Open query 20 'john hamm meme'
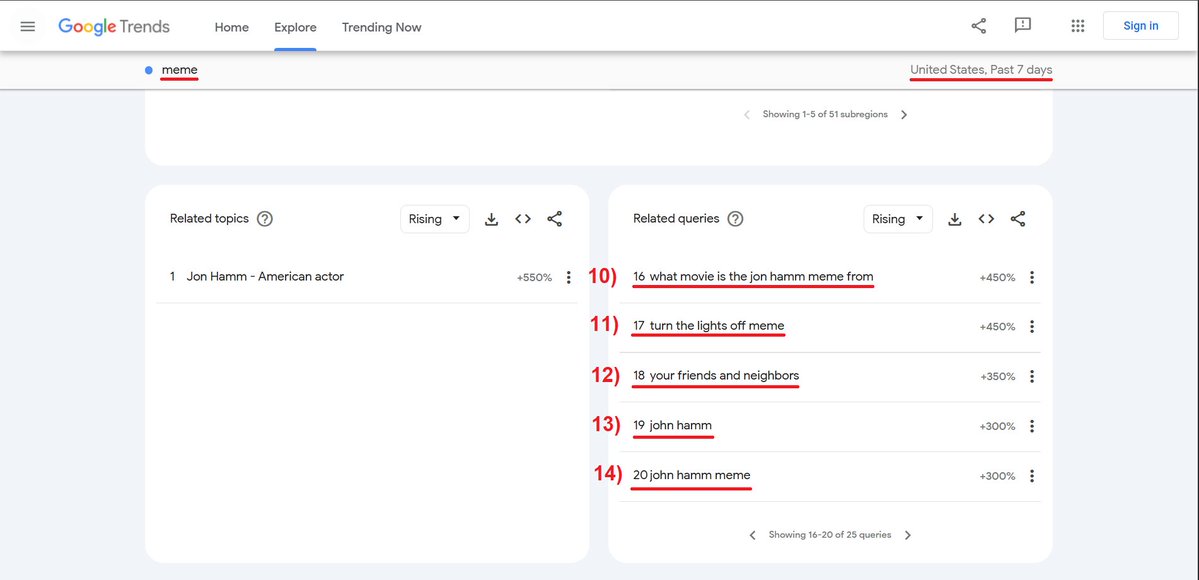Image resolution: width=1199 pixels, height=580 pixels. click(x=700, y=476)
